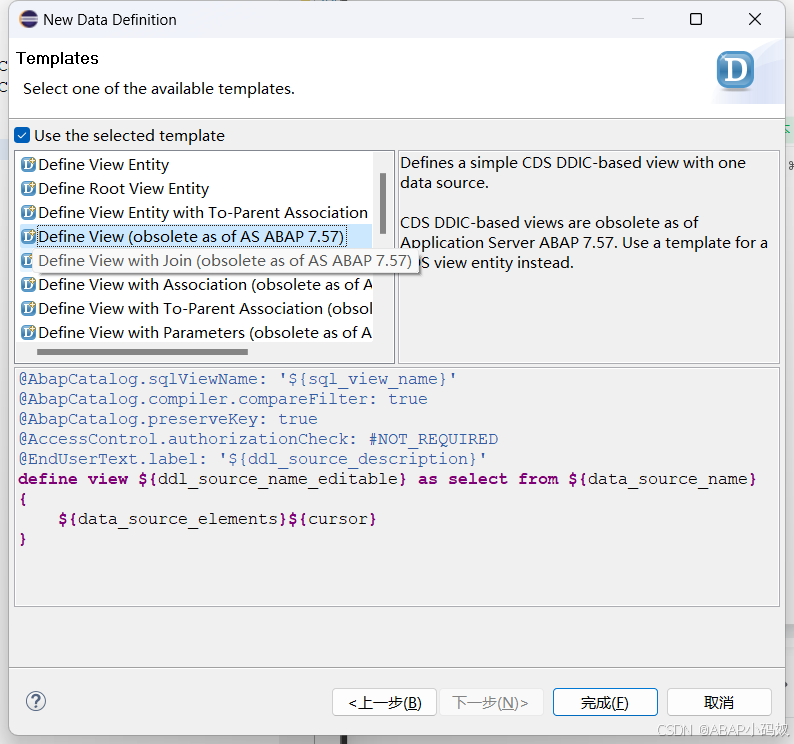Close the New Data Definition dialog
The height and width of the screenshot is (744, 794).
(x=755, y=19)
